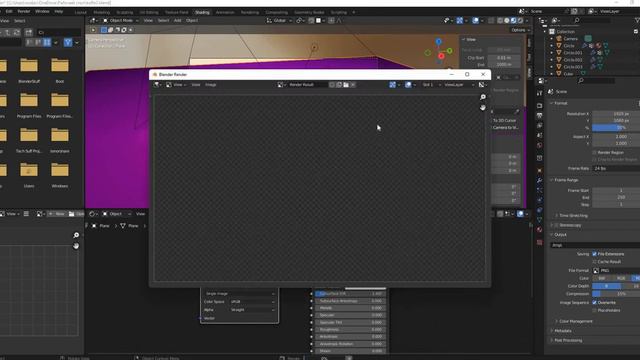This screenshot has width=640, height=360.
Task: Open the Slot 1 dropdown in render window
Action: (x=431, y=85)
